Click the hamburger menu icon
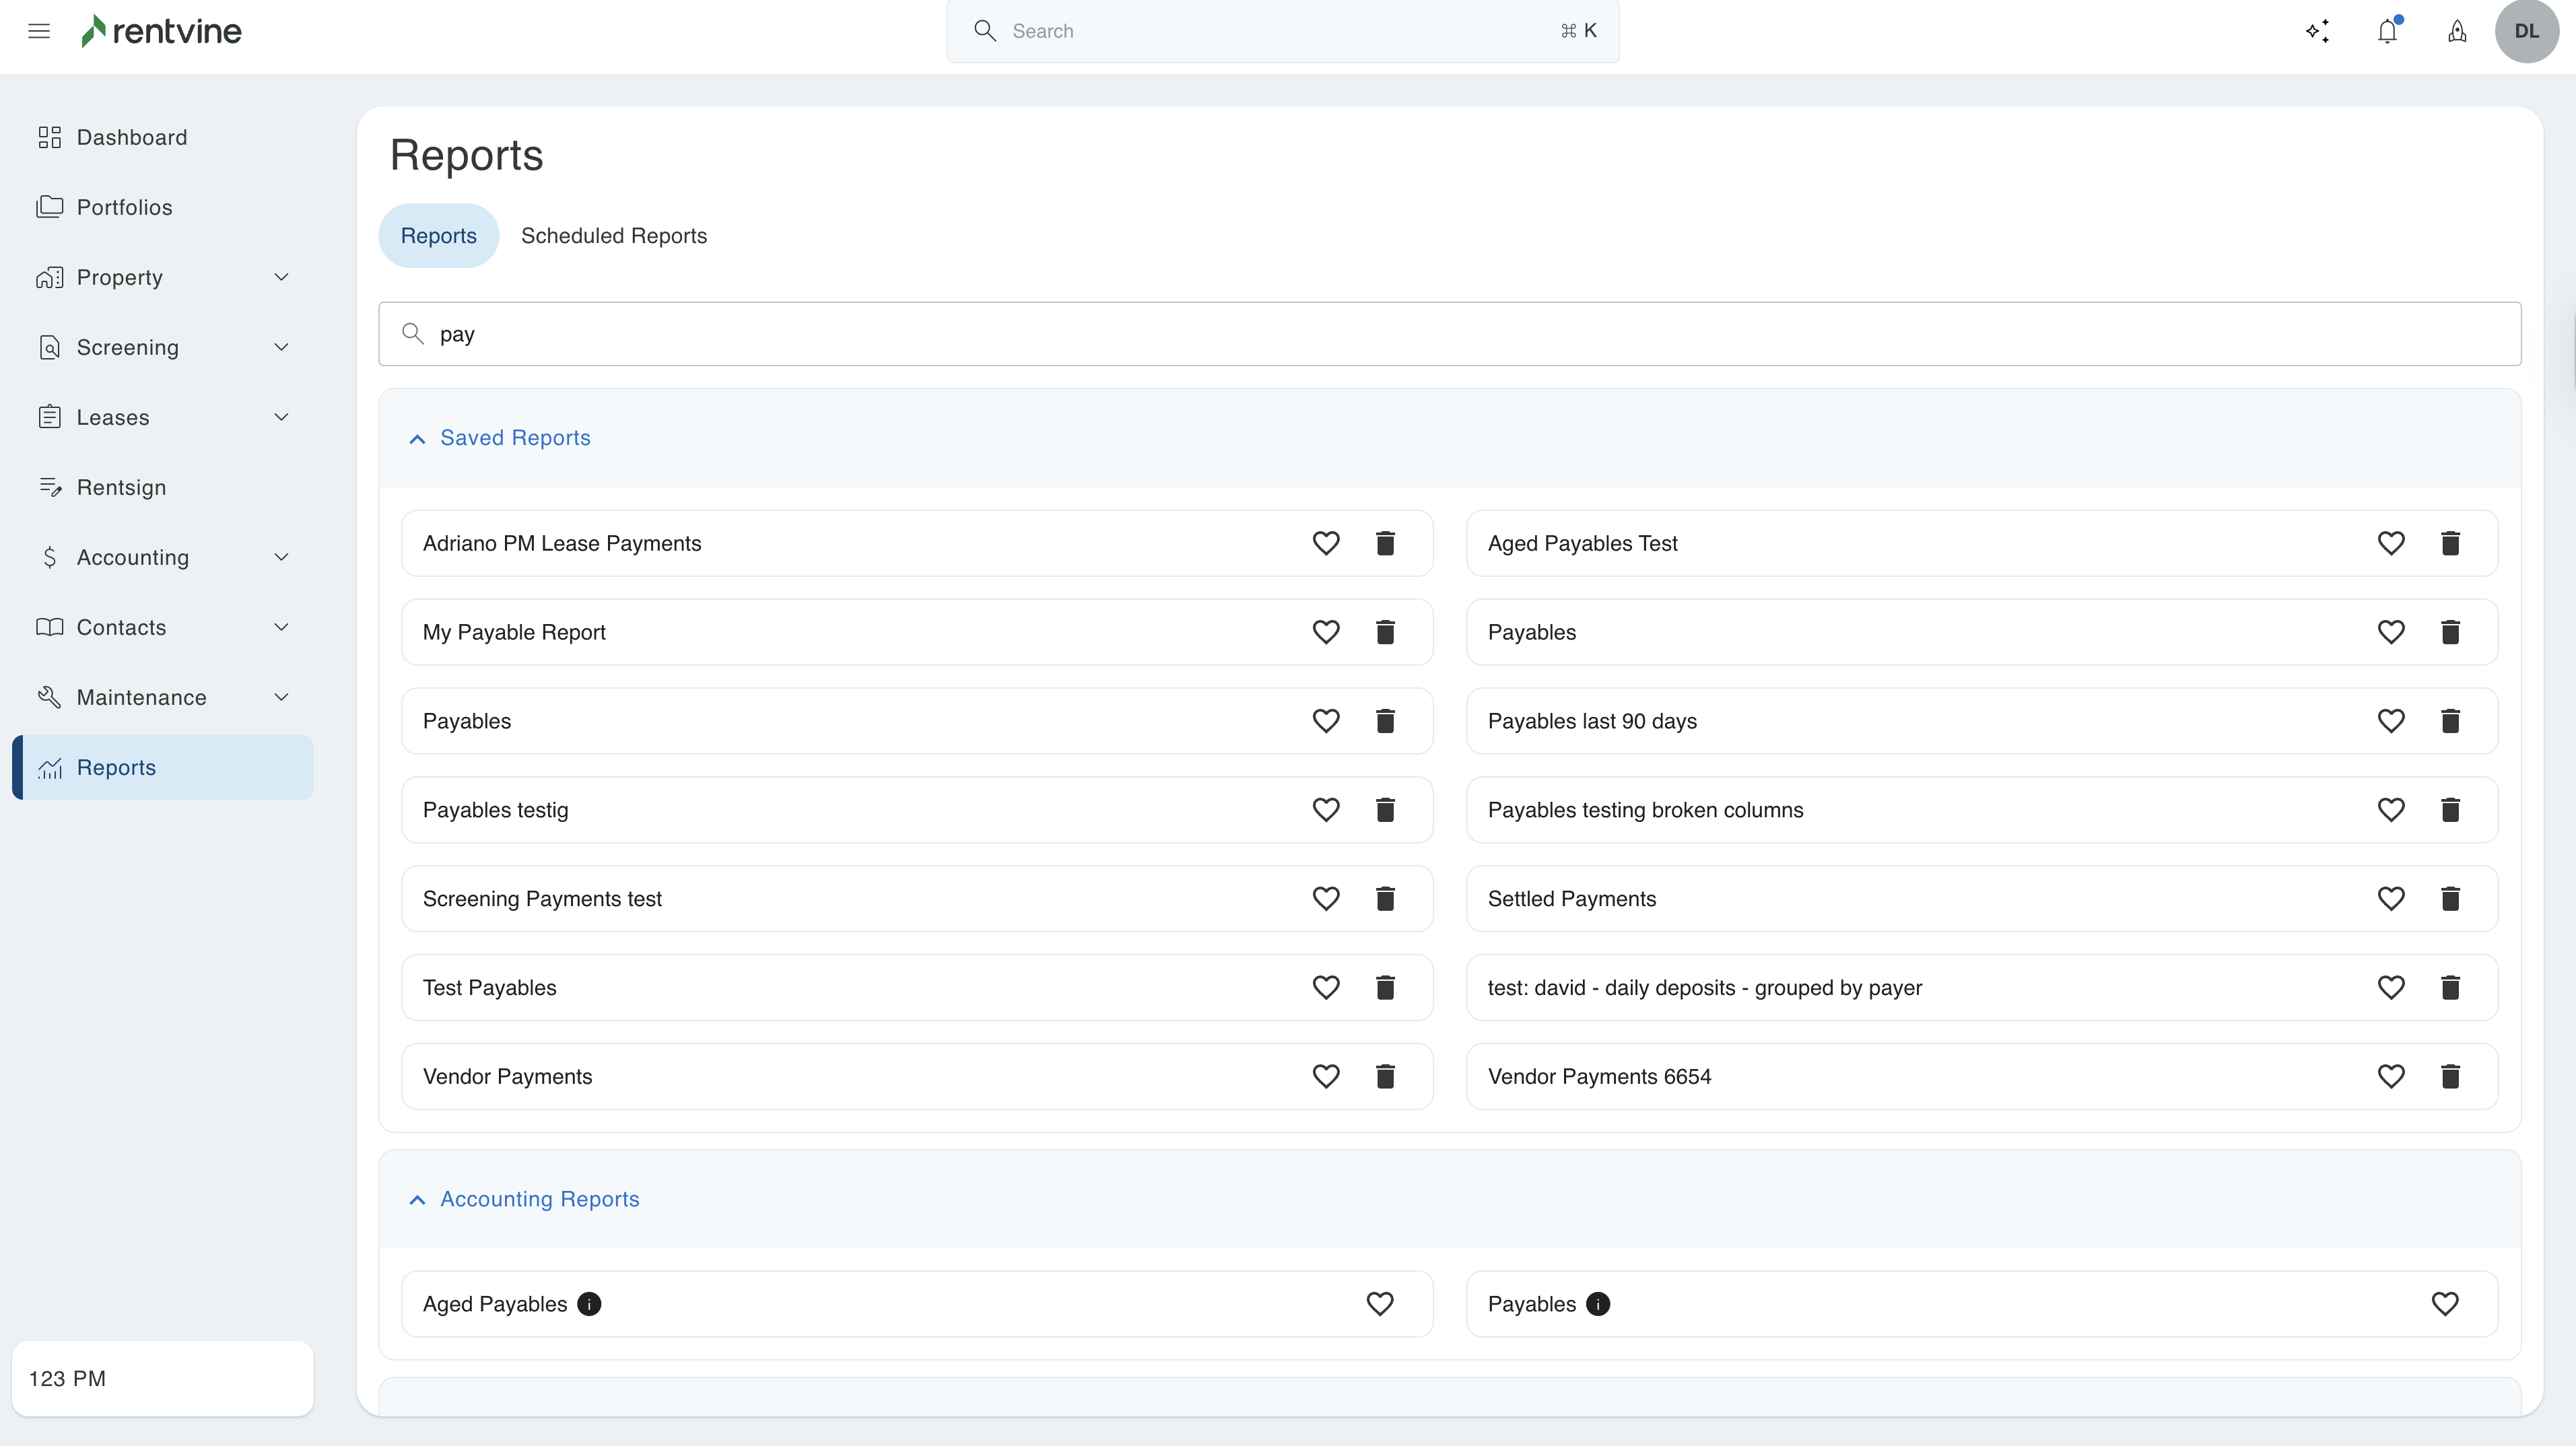Viewport: 2576px width, 1446px height. click(x=39, y=31)
